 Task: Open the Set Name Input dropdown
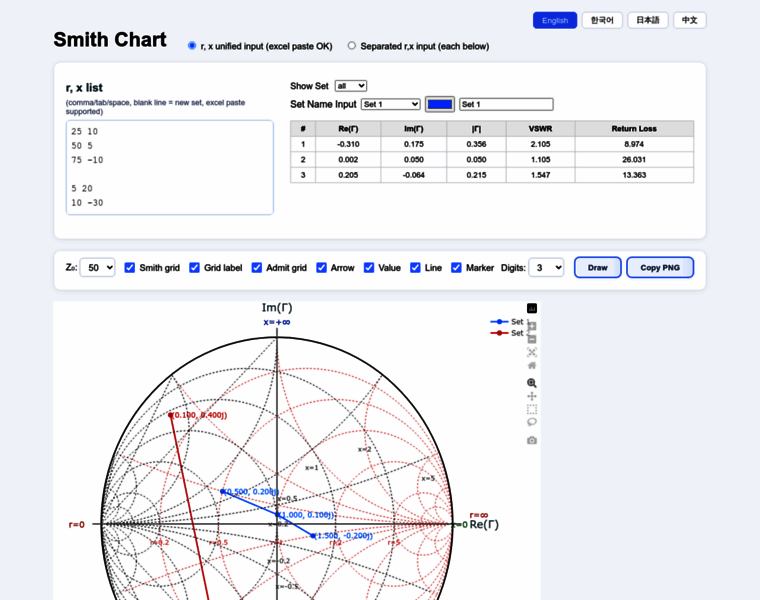pyautogui.click(x=391, y=104)
